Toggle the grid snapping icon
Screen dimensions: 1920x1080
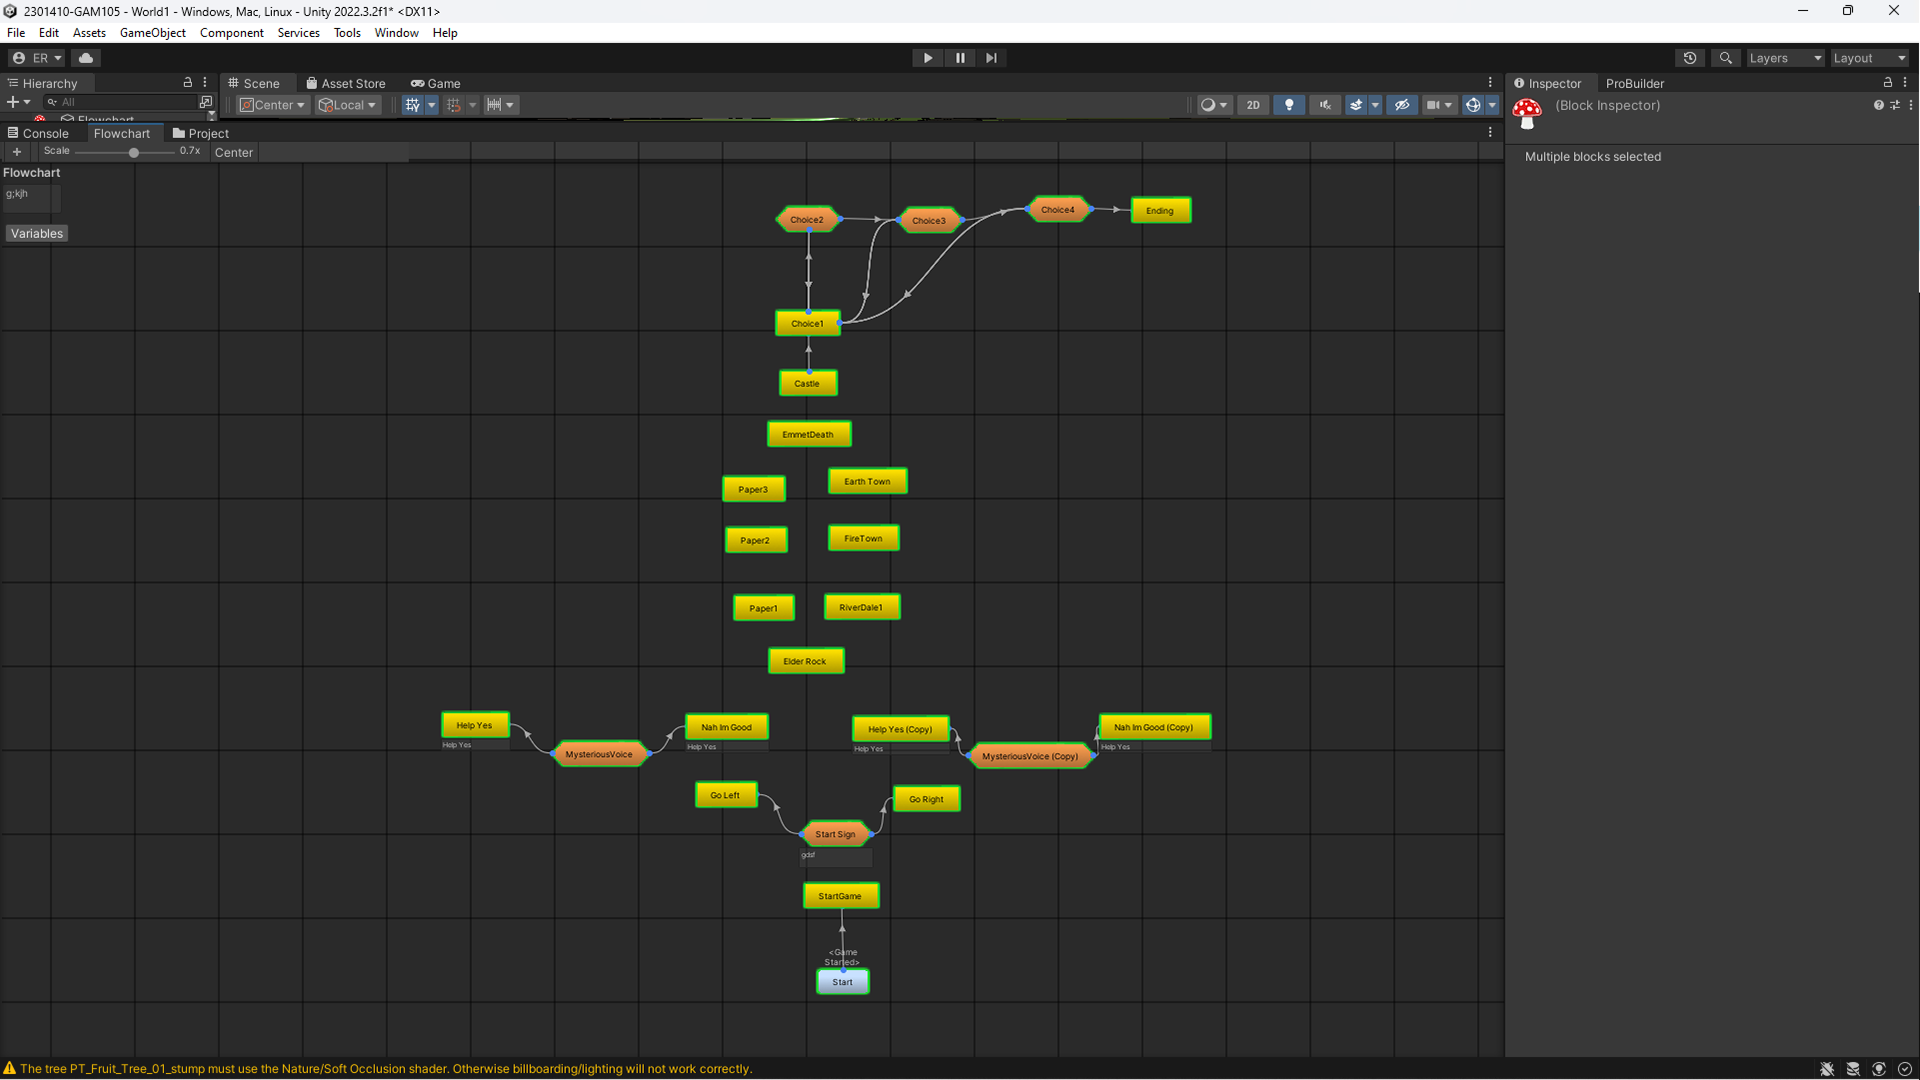(x=453, y=105)
